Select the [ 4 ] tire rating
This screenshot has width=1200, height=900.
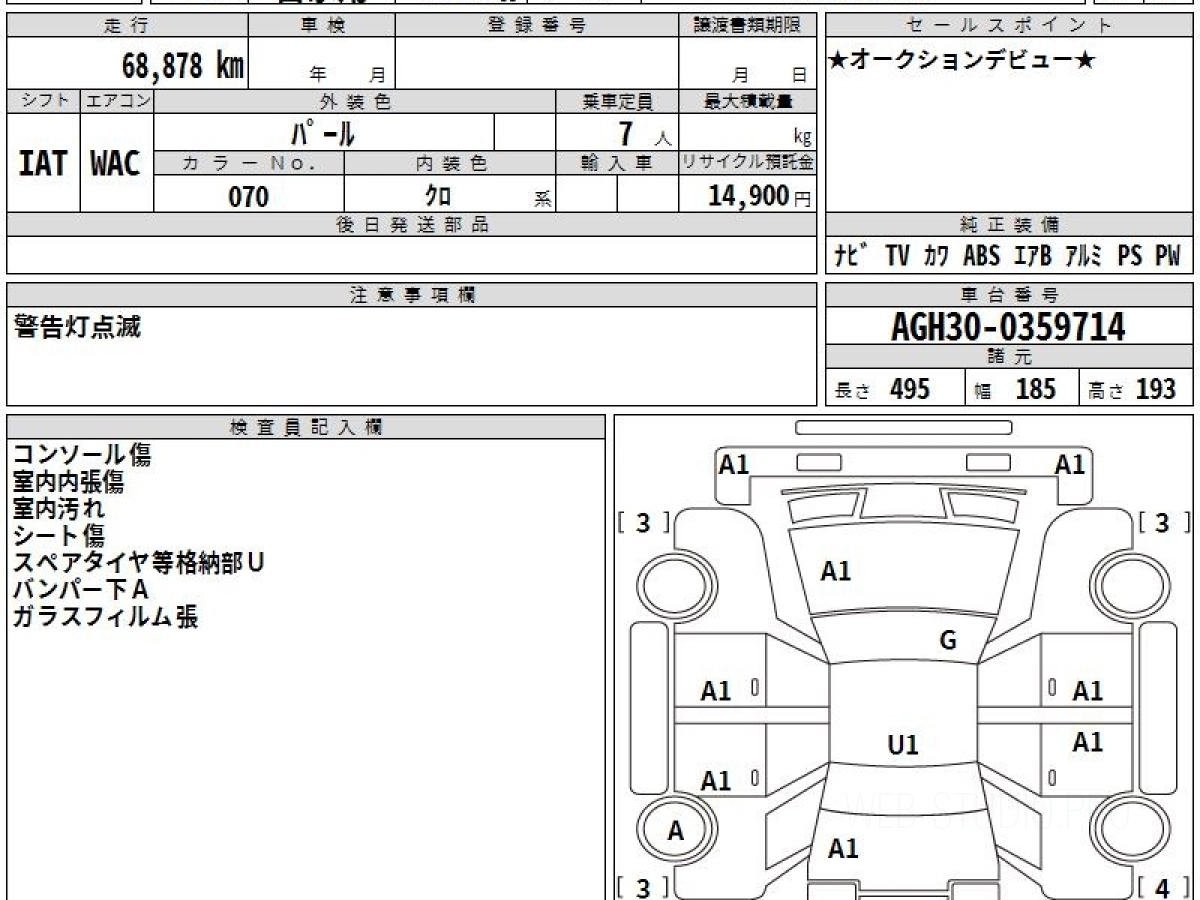pyautogui.click(x=1164, y=886)
